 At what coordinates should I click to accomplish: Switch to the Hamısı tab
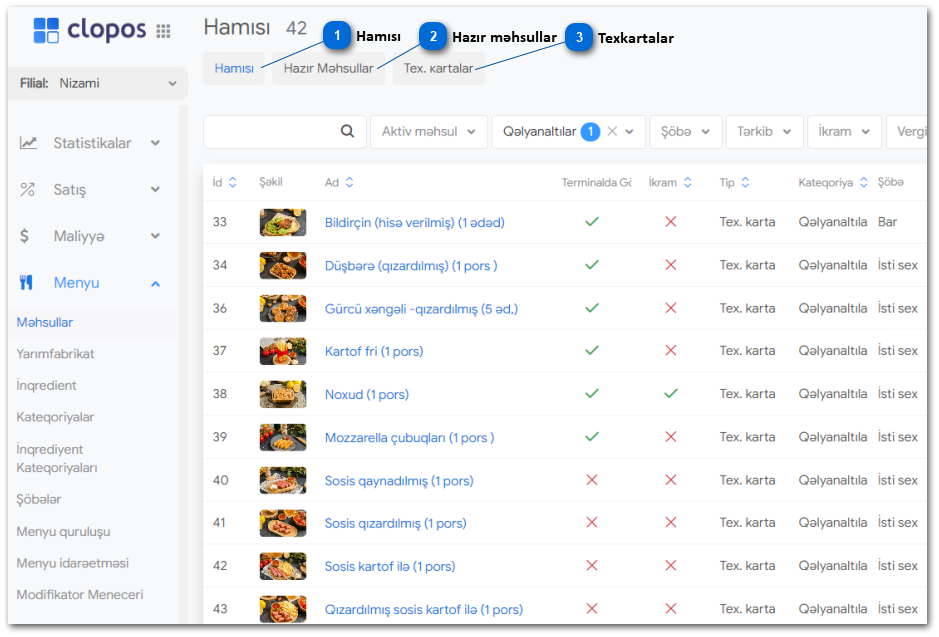234,68
